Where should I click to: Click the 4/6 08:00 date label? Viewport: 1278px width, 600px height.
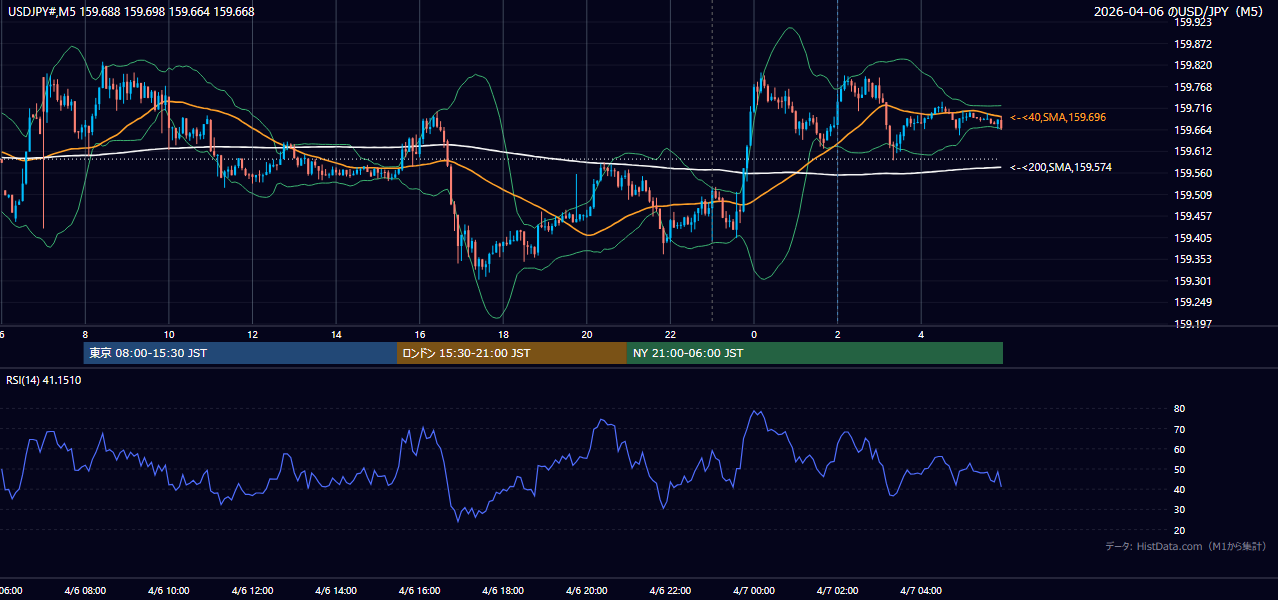(86, 591)
